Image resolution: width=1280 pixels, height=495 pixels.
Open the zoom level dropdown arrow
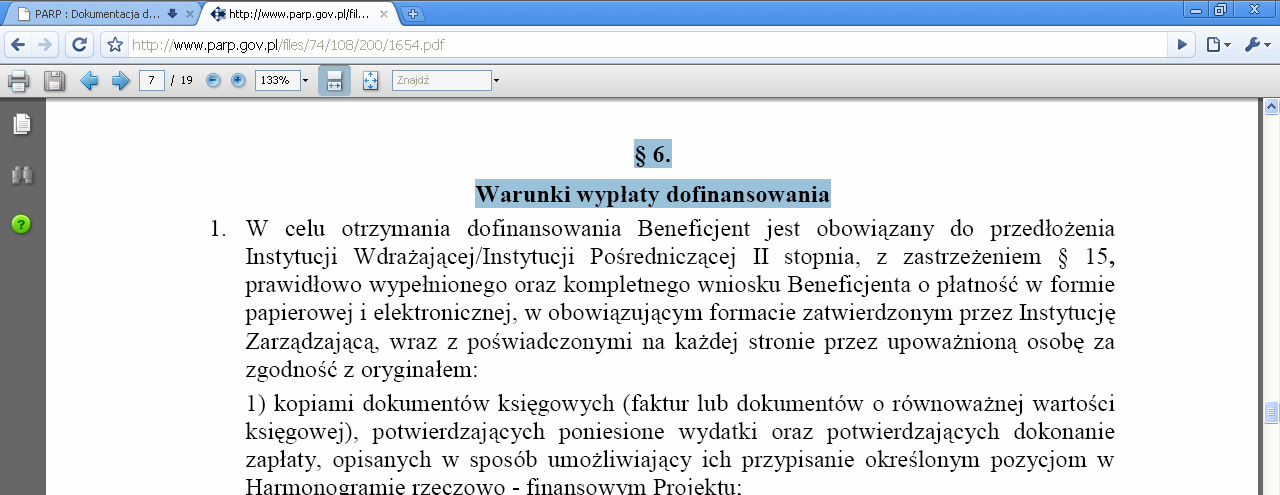click(305, 80)
